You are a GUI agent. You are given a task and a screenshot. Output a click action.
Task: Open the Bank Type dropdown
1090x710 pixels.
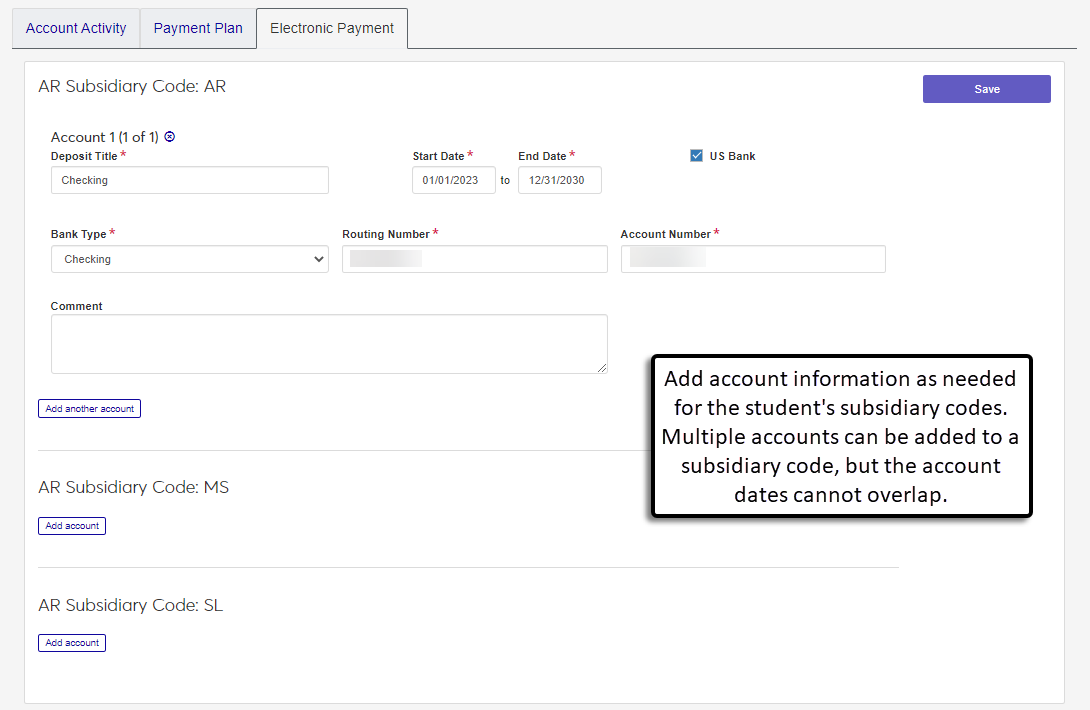click(189, 259)
